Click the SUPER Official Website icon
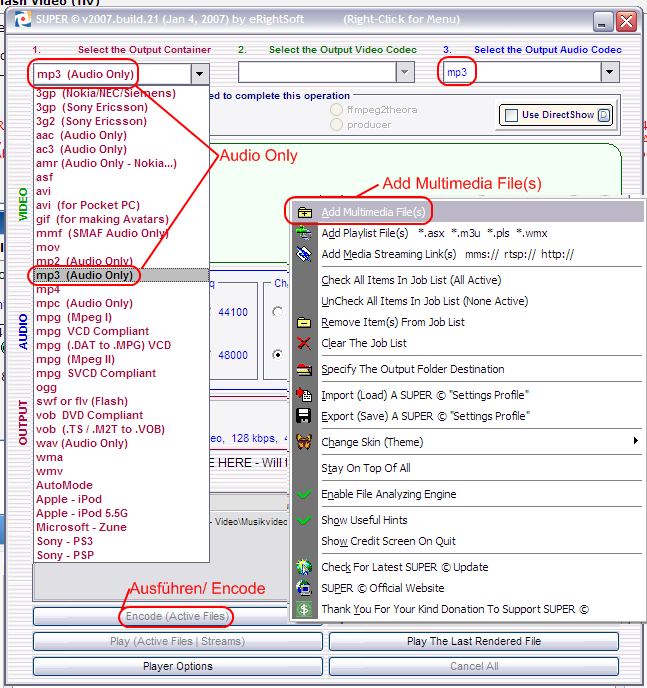This screenshot has width=647, height=688. click(x=304, y=588)
